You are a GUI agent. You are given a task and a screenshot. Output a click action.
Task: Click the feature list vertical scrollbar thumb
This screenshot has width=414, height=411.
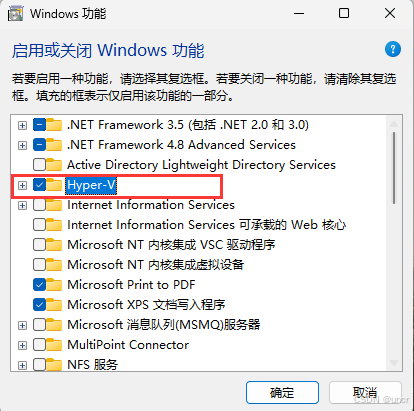[394, 168]
